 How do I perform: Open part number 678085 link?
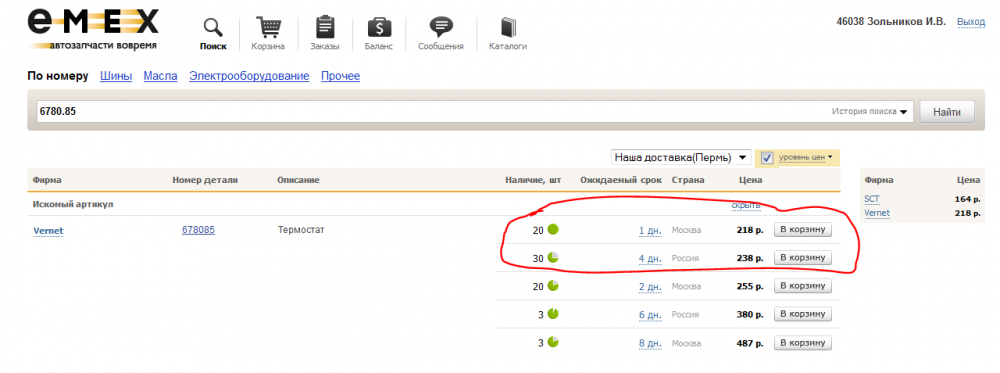(x=198, y=230)
